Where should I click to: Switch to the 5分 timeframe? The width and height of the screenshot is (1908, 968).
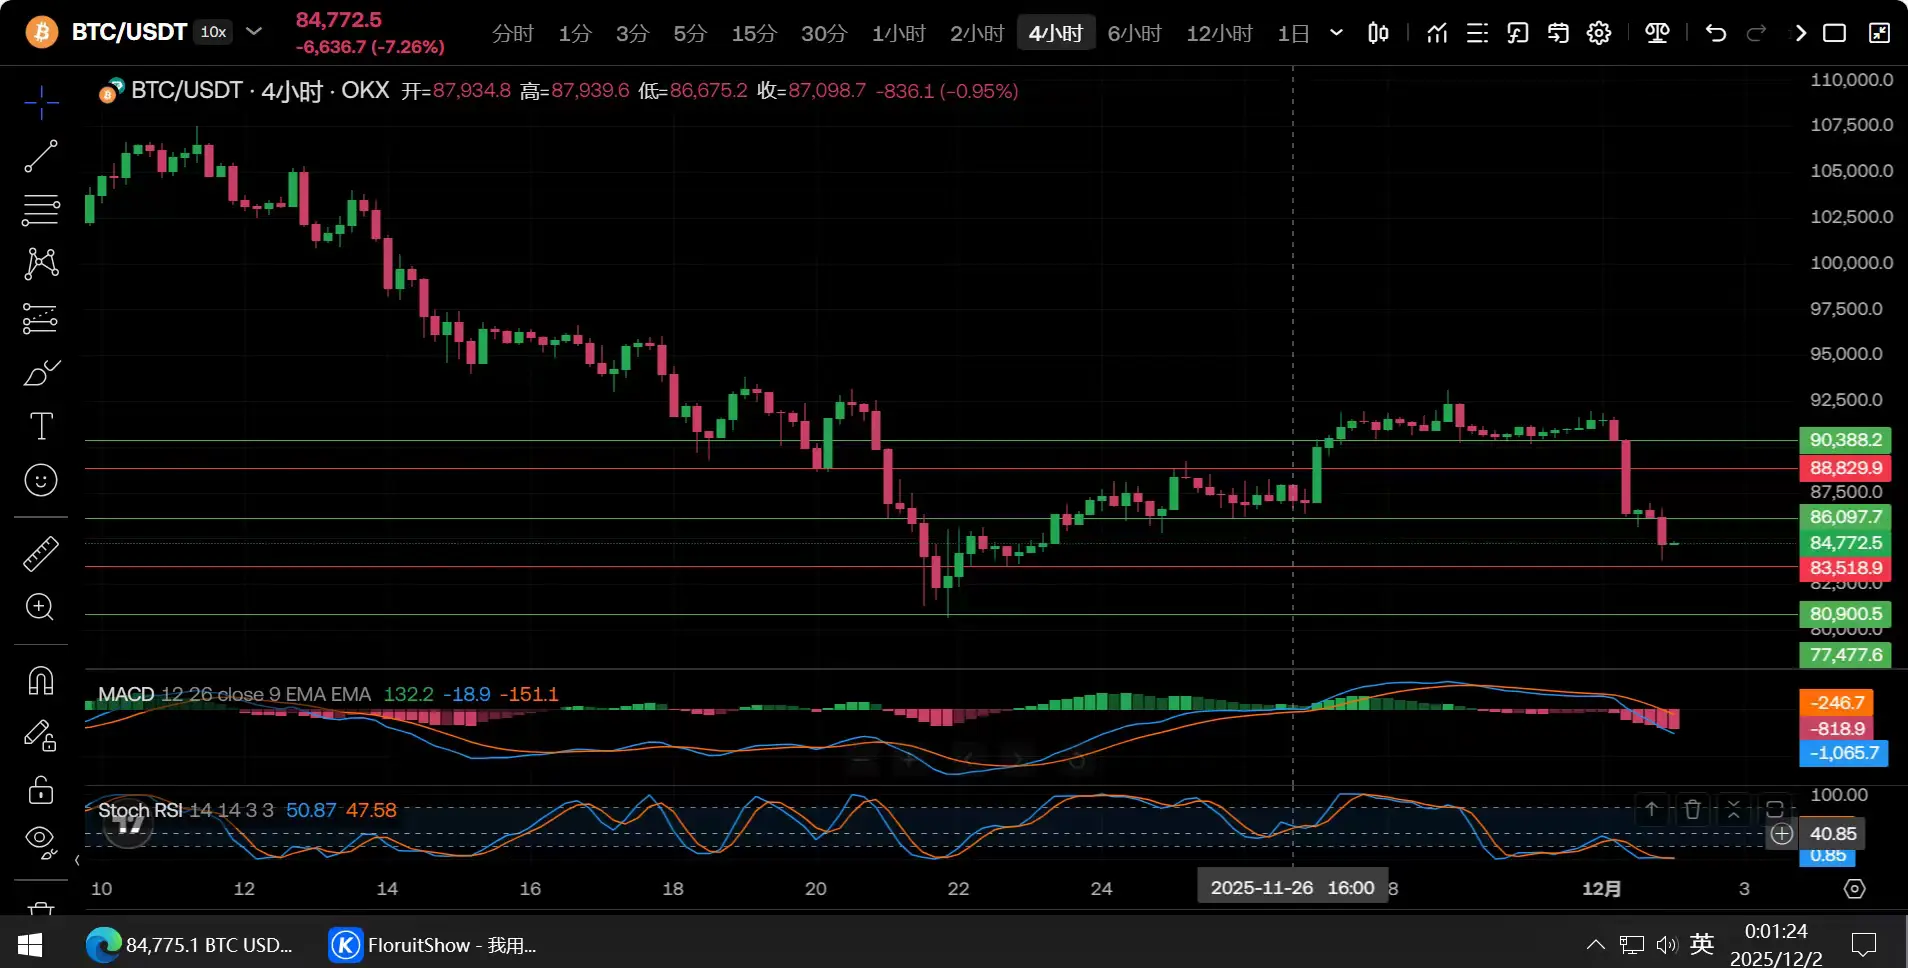690,33
